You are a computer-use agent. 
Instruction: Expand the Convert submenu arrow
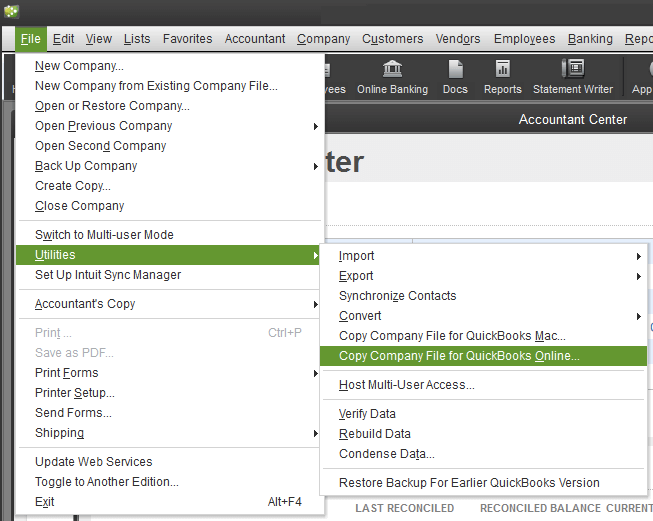click(x=638, y=317)
